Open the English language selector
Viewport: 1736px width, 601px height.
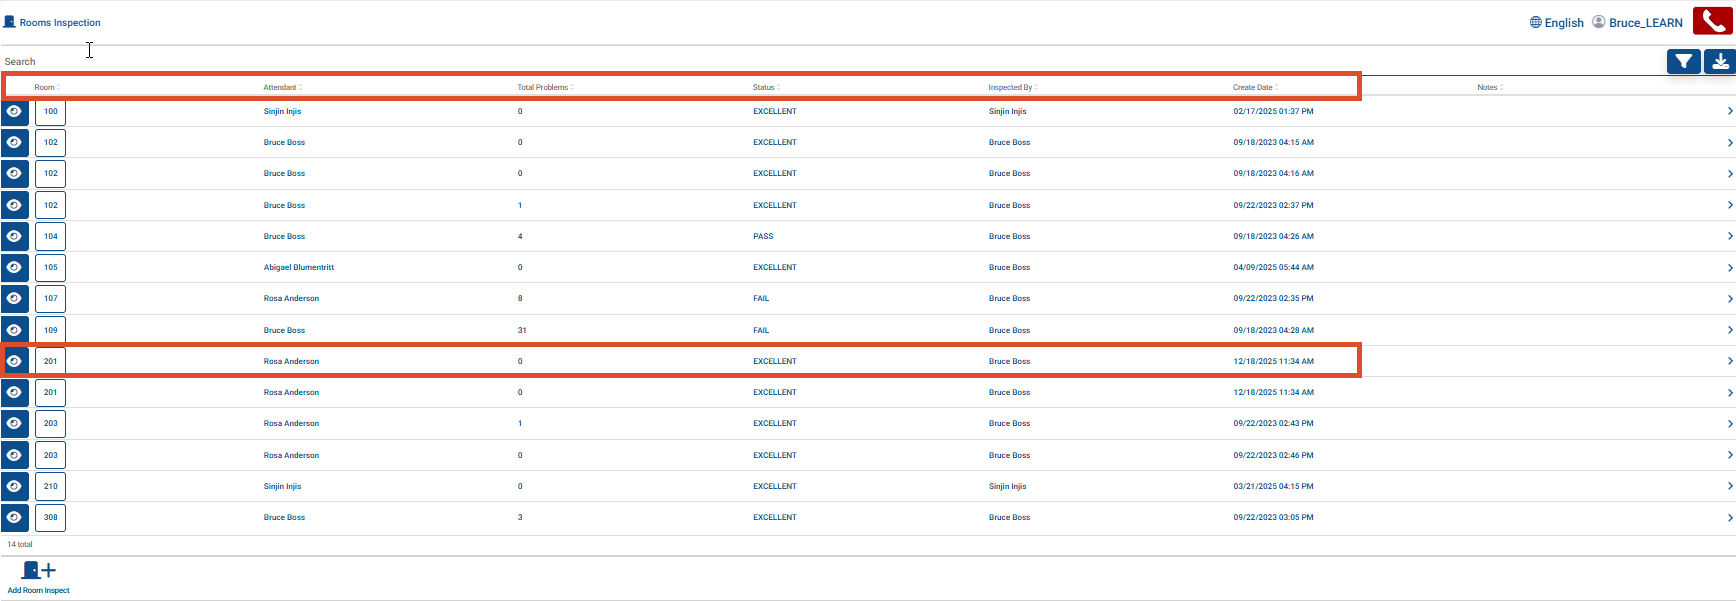point(1556,22)
